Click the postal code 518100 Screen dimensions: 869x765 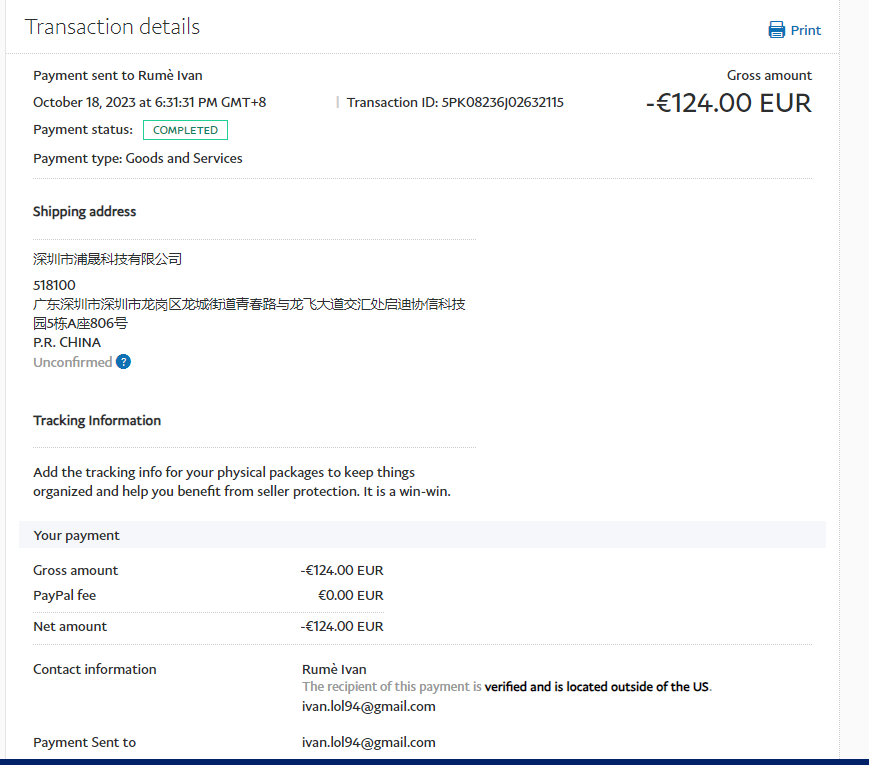(54, 285)
